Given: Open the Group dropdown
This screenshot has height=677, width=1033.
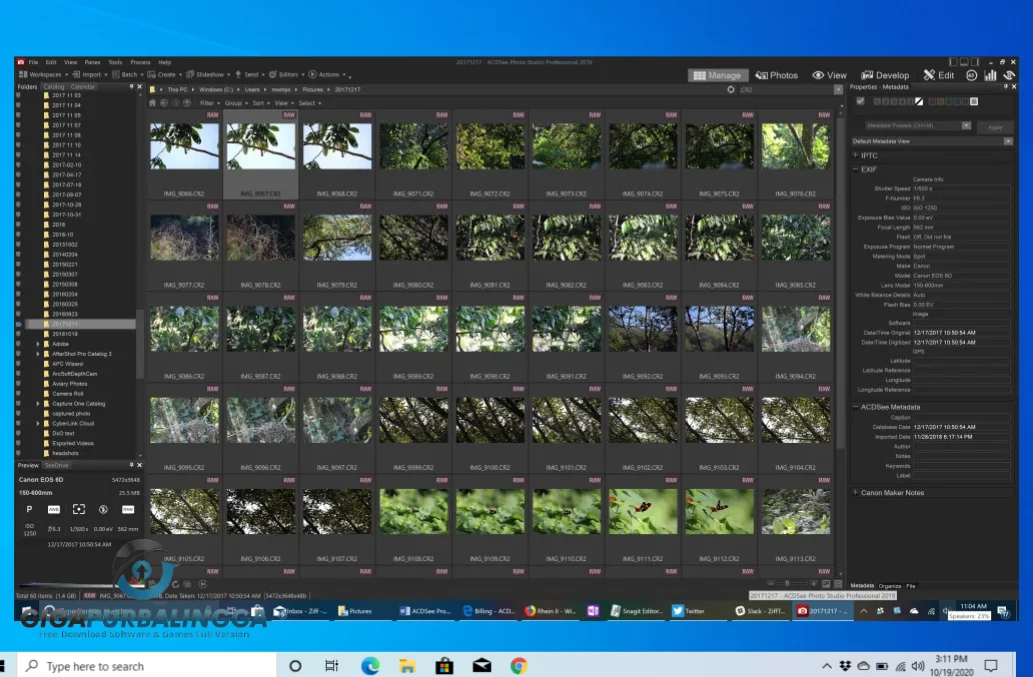Looking at the screenshot, I should click(x=236, y=103).
